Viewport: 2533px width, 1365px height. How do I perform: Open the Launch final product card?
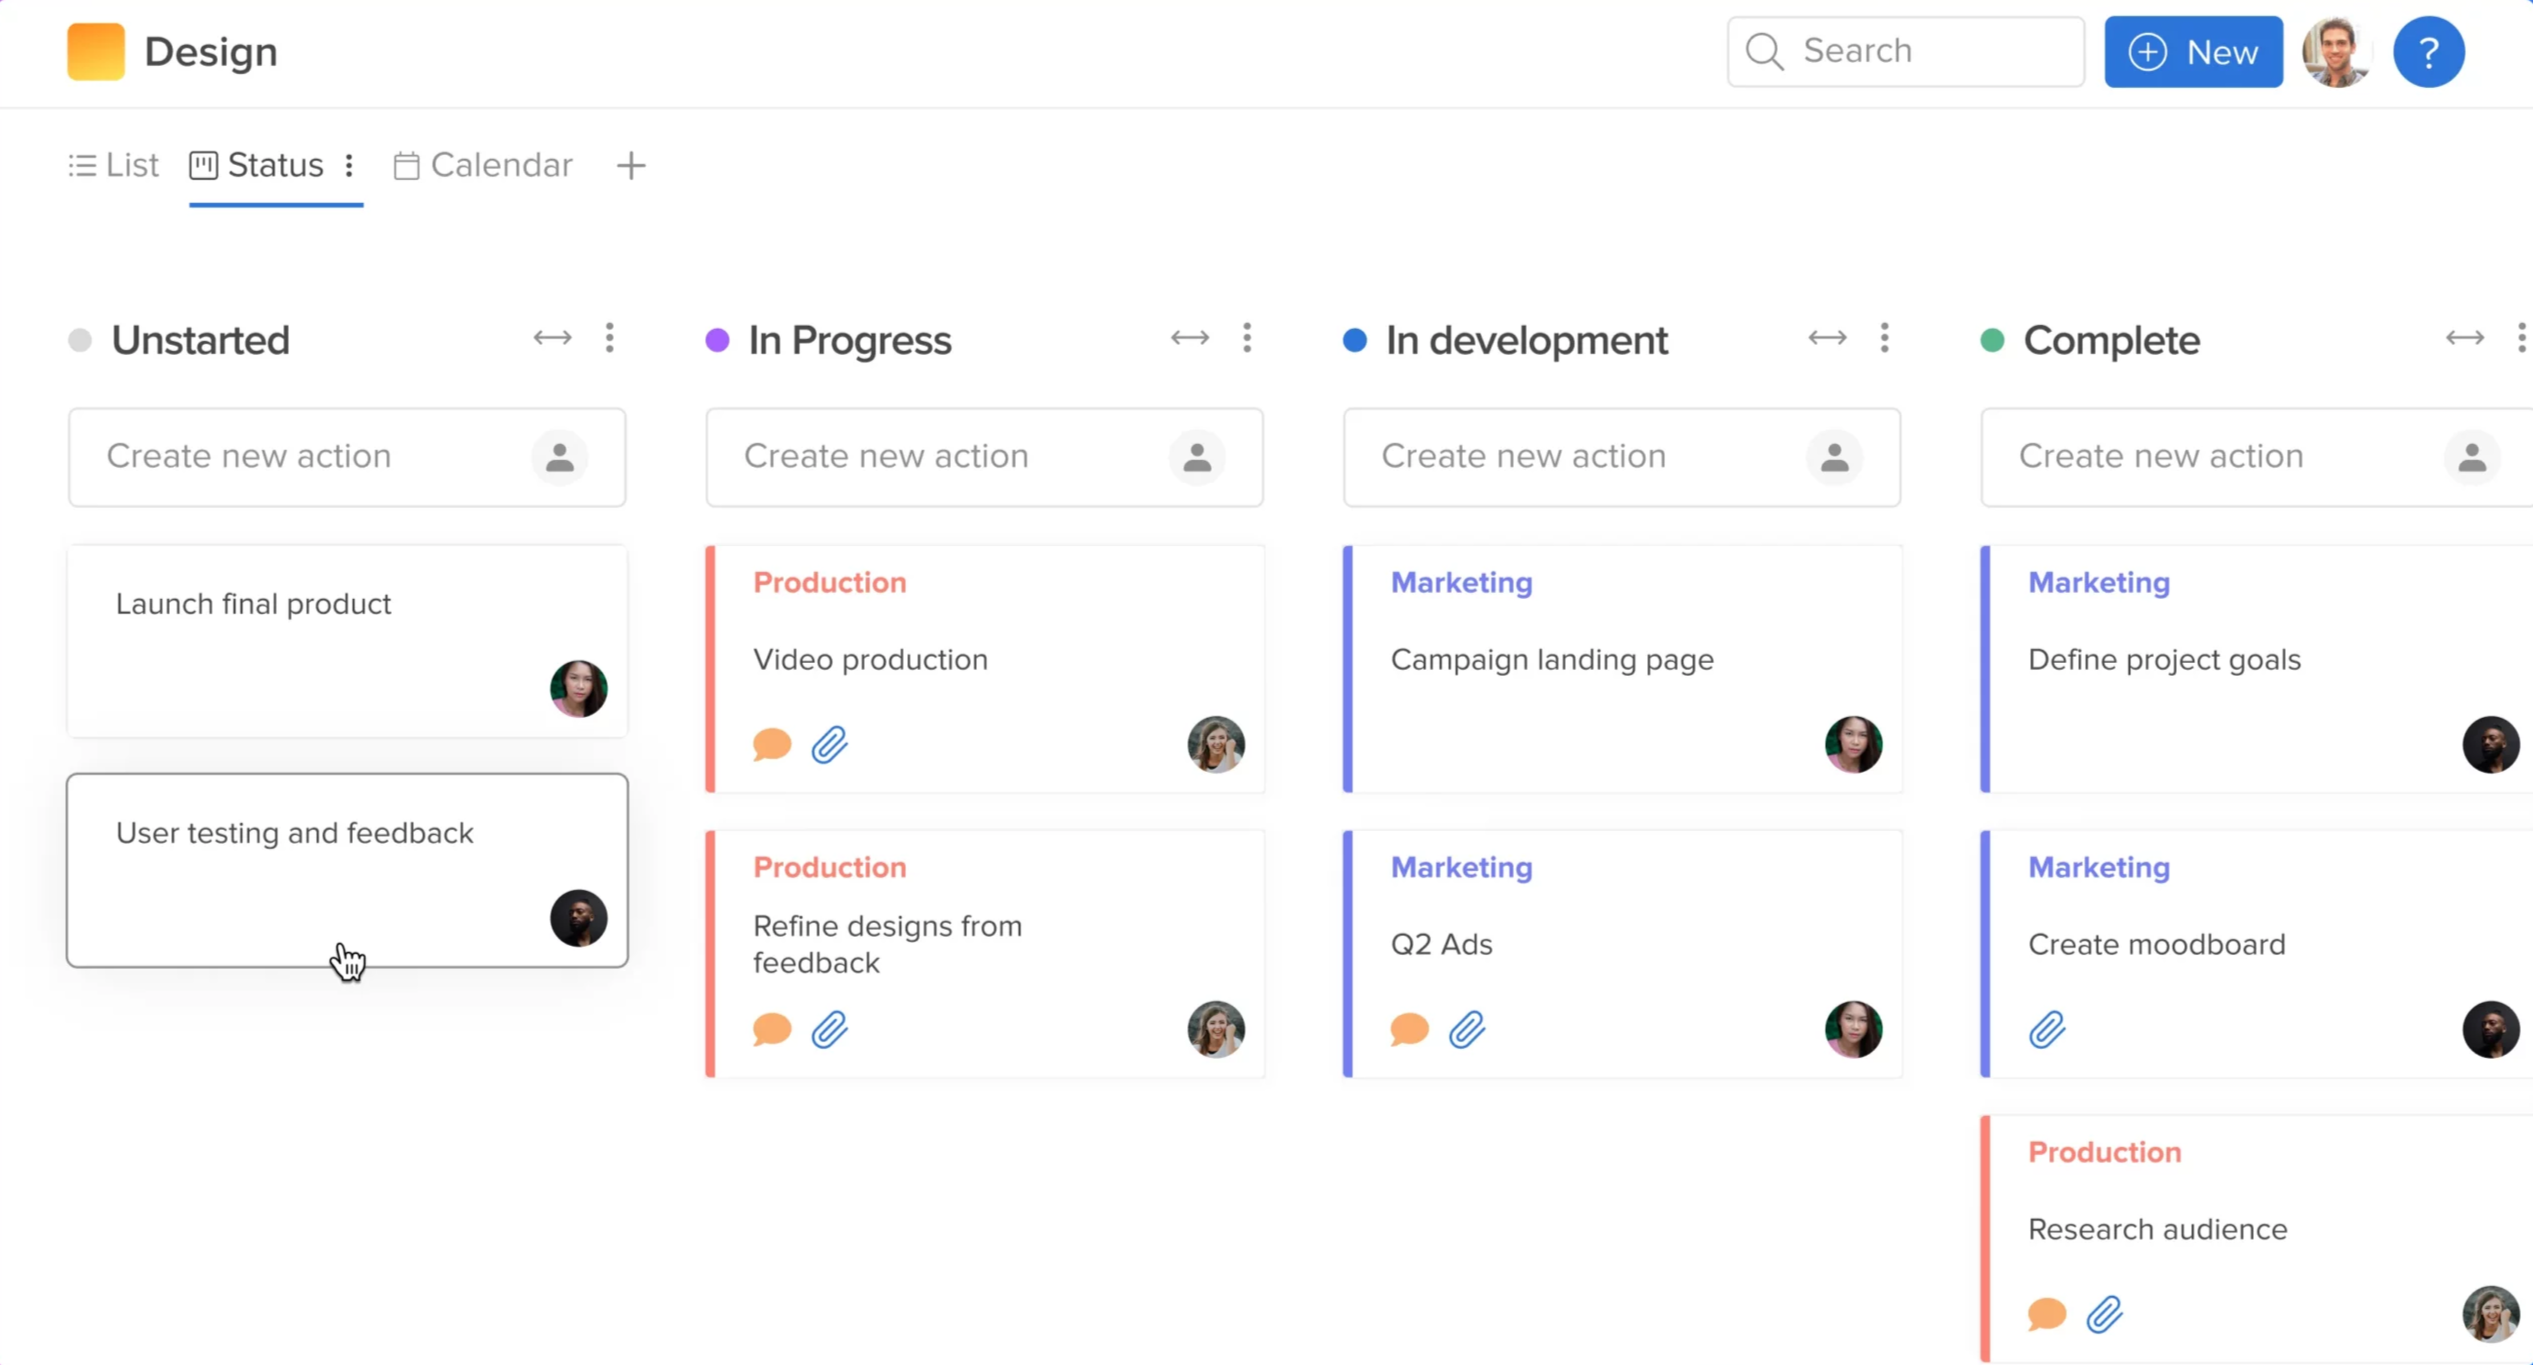346,641
